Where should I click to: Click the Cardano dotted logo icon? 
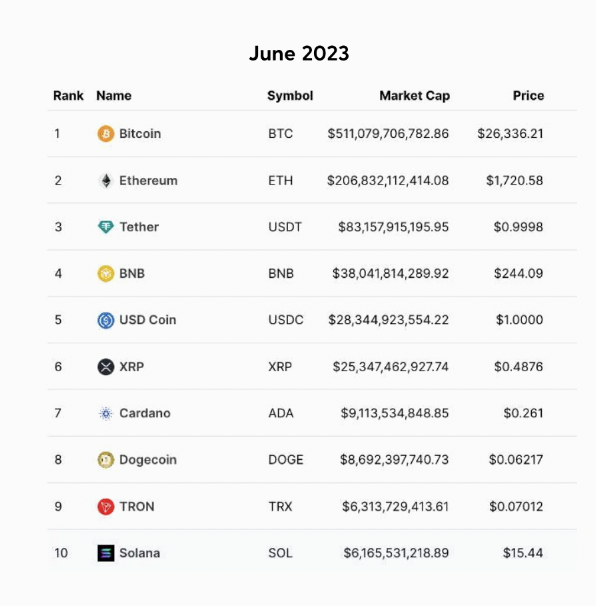tap(106, 414)
